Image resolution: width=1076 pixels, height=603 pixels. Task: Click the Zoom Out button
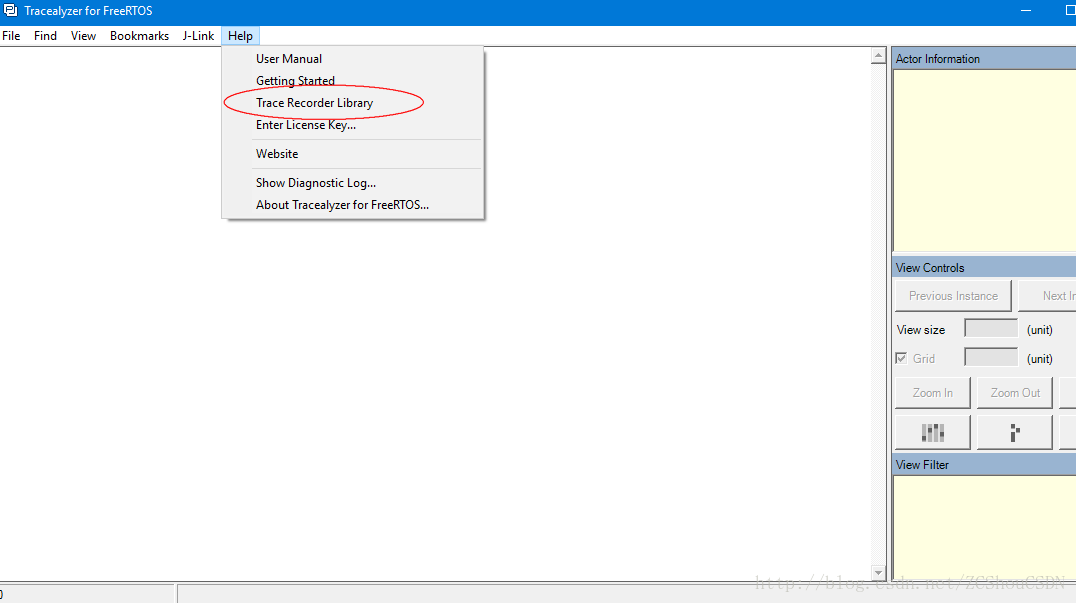coord(1015,393)
